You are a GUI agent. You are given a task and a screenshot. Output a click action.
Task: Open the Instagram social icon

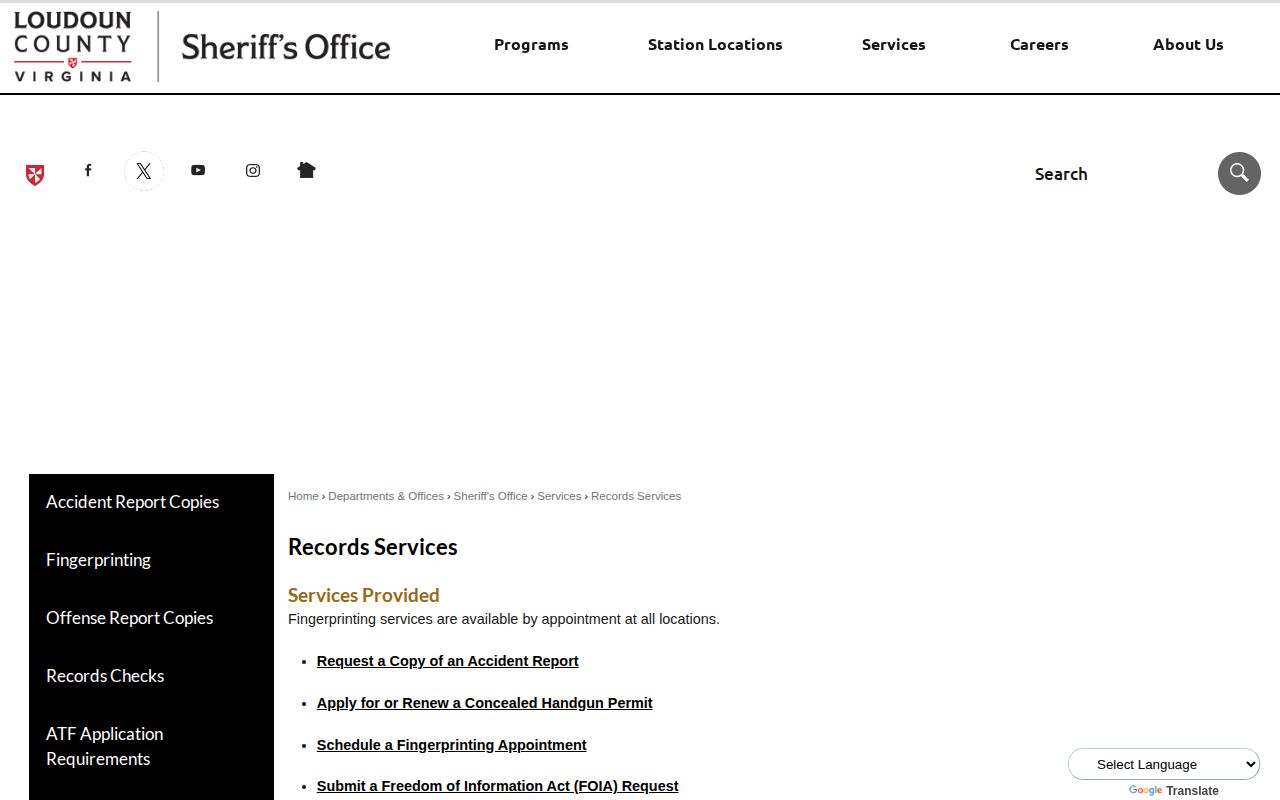(x=253, y=170)
